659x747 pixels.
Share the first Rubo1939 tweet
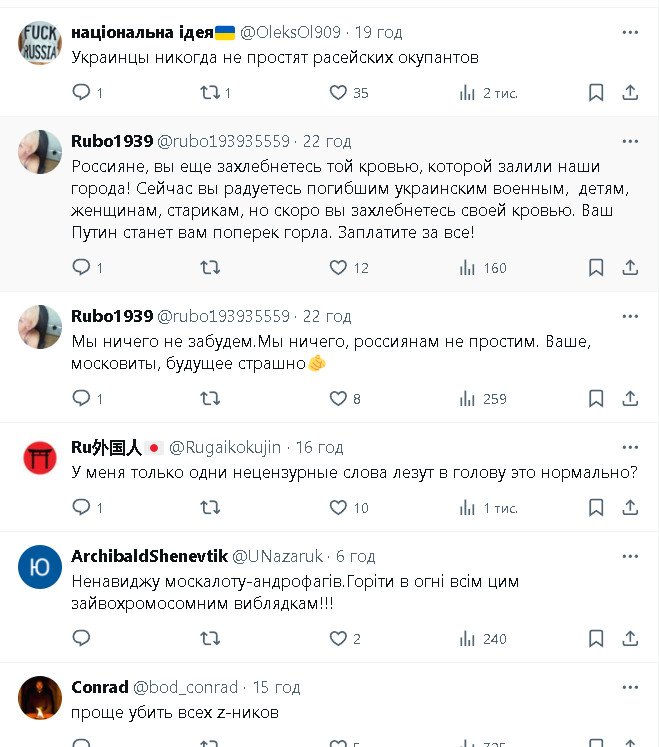coord(630,268)
